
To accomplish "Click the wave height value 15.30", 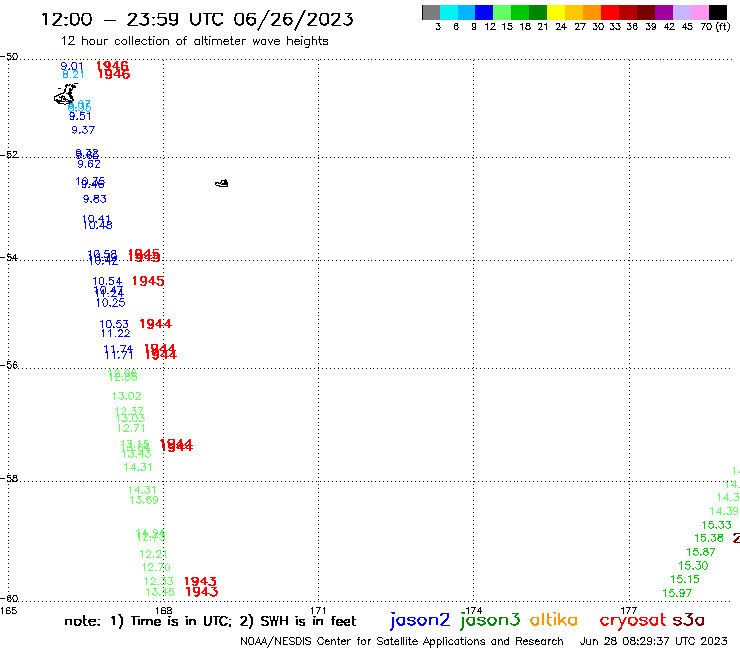I will tap(693, 566).
